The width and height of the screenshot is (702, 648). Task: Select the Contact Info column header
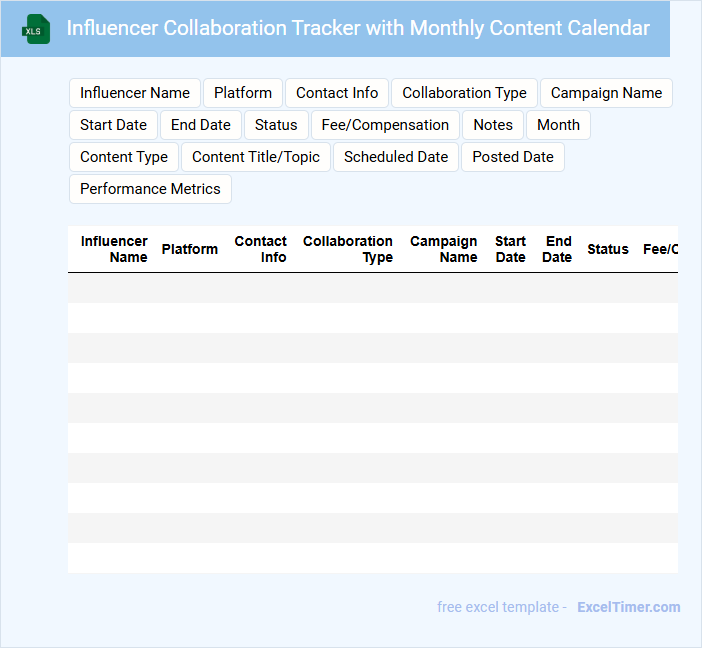(261, 249)
